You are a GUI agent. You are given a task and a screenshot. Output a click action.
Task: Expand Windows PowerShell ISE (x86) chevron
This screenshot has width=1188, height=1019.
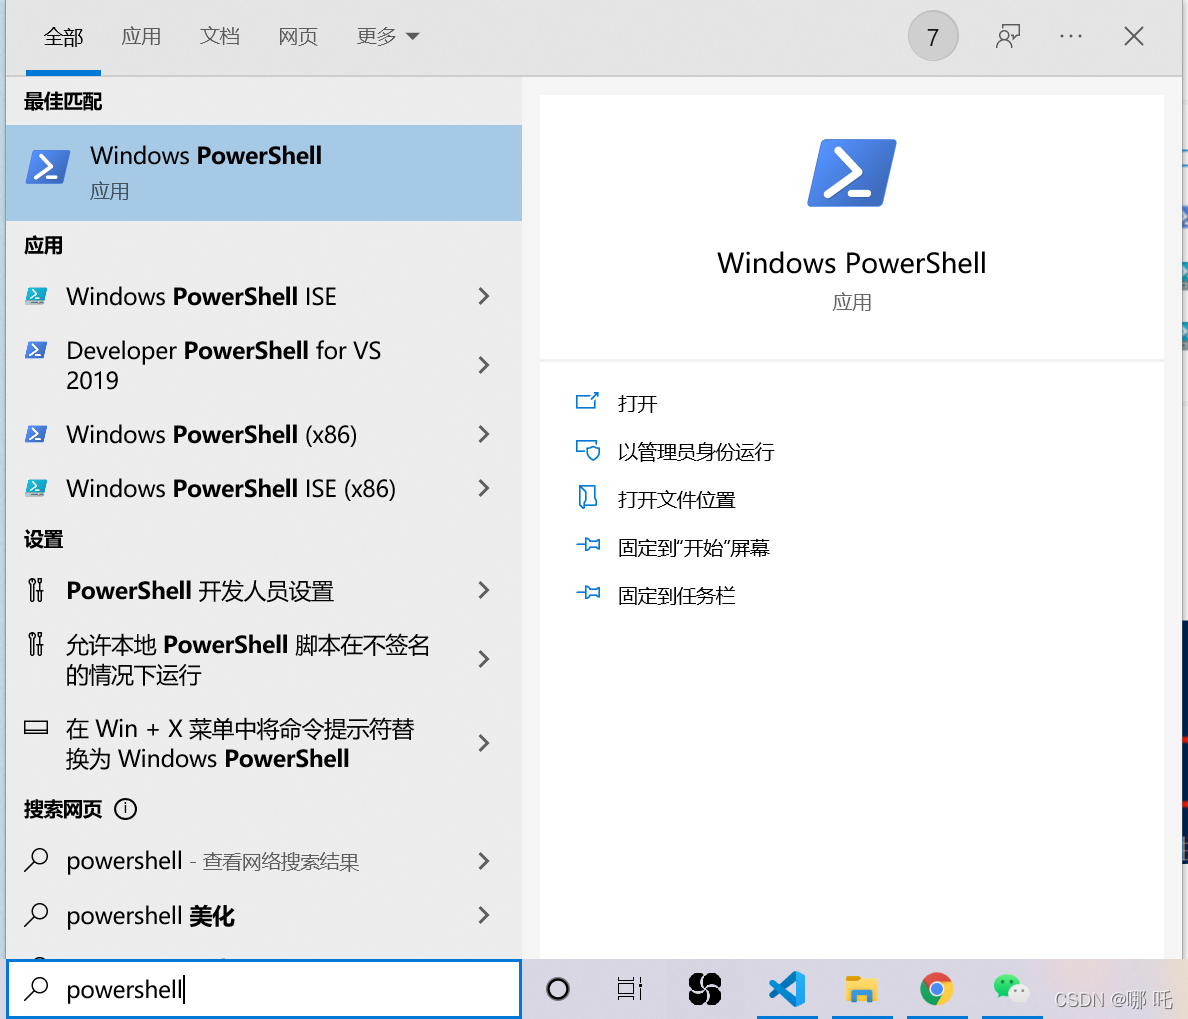[x=483, y=488]
